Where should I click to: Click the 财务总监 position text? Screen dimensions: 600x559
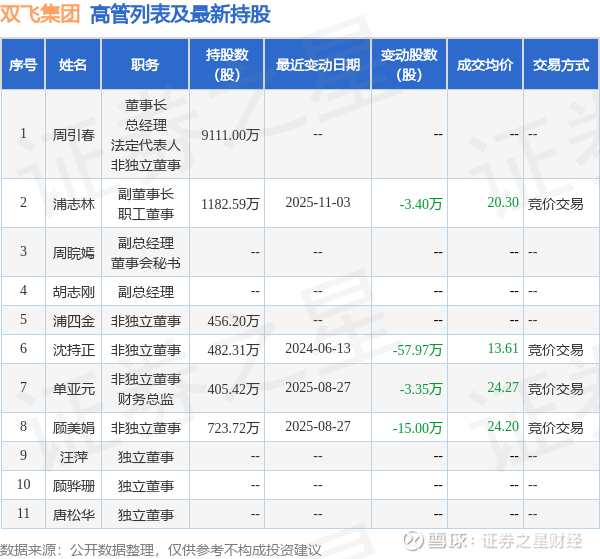[x=145, y=399]
